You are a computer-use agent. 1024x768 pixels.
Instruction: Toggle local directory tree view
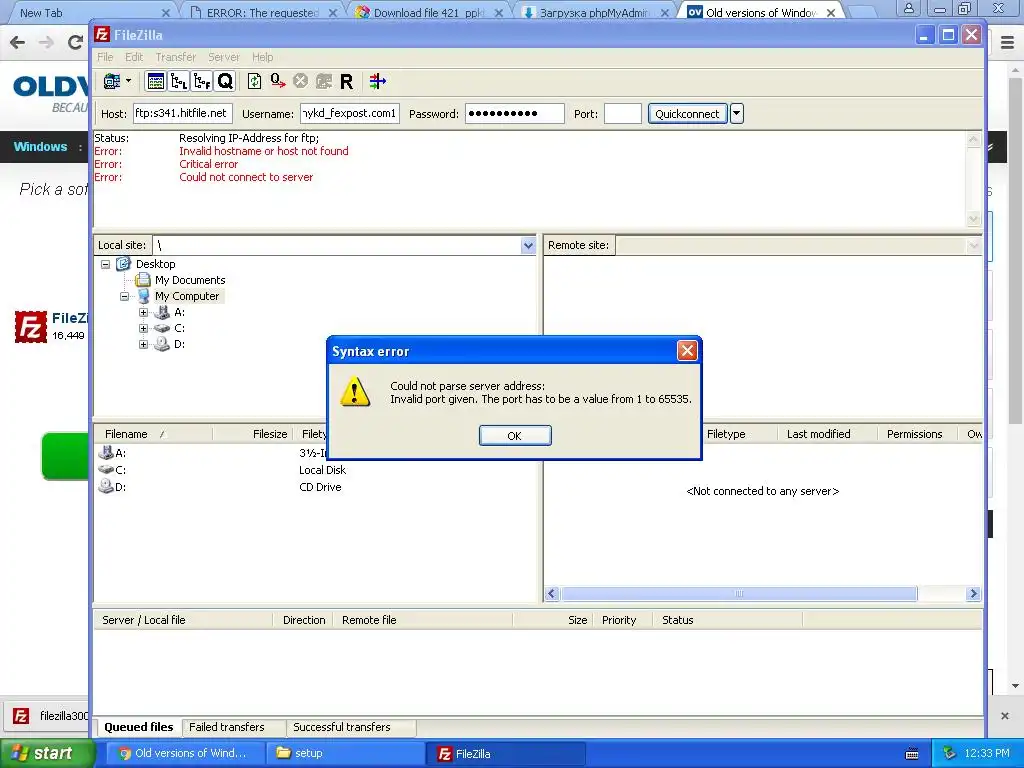tap(178, 81)
